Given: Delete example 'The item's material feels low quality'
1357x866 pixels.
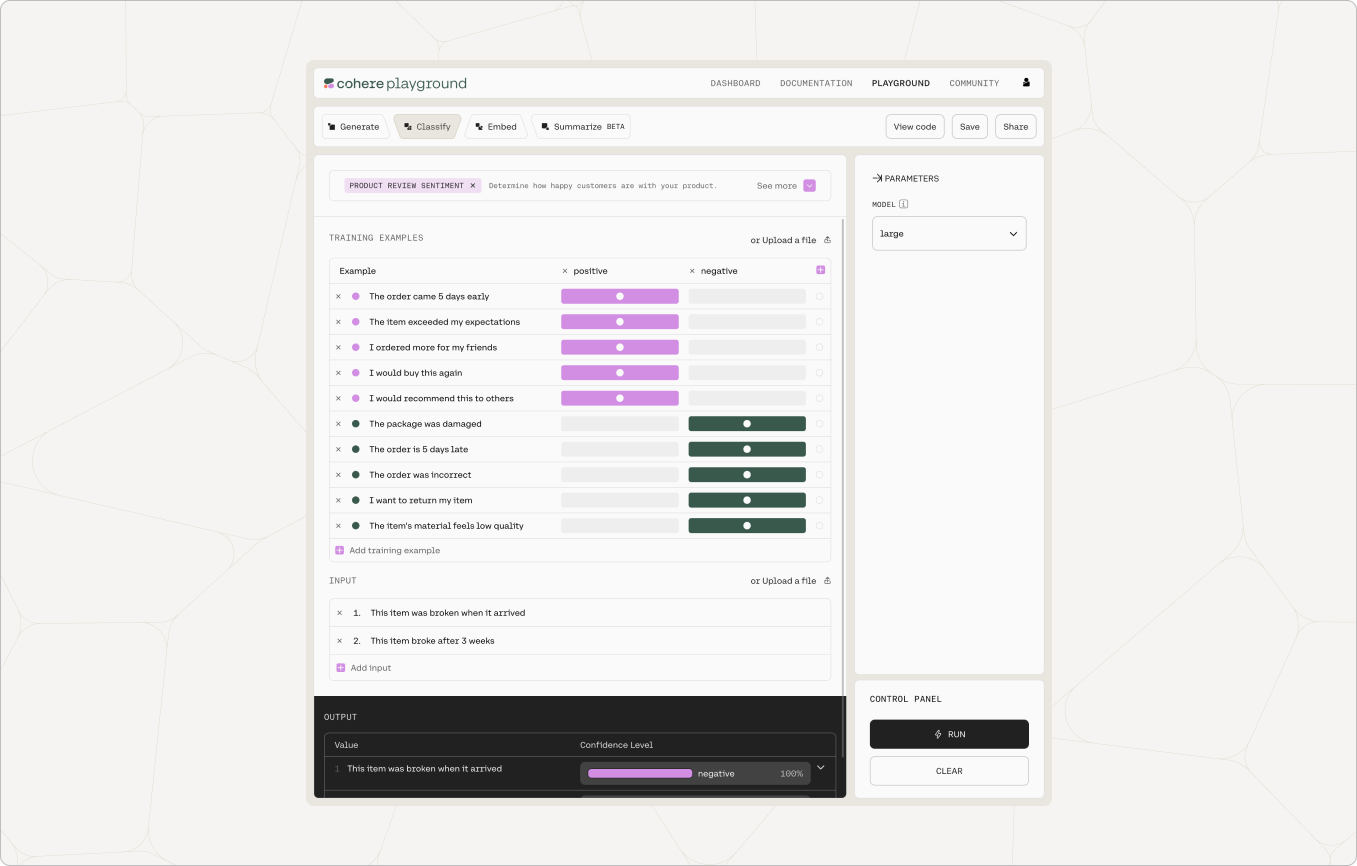Looking at the screenshot, I should coord(338,526).
